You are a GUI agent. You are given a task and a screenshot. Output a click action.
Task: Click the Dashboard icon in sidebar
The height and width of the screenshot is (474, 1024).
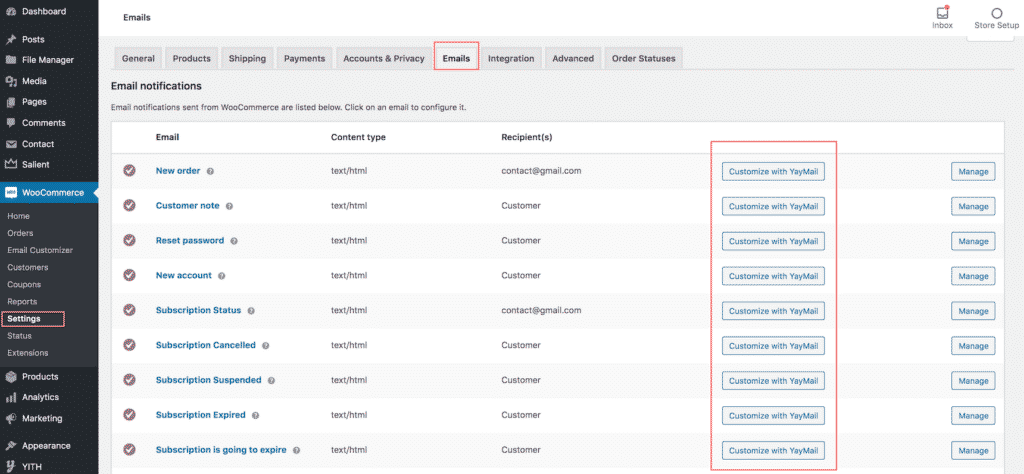[10, 12]
